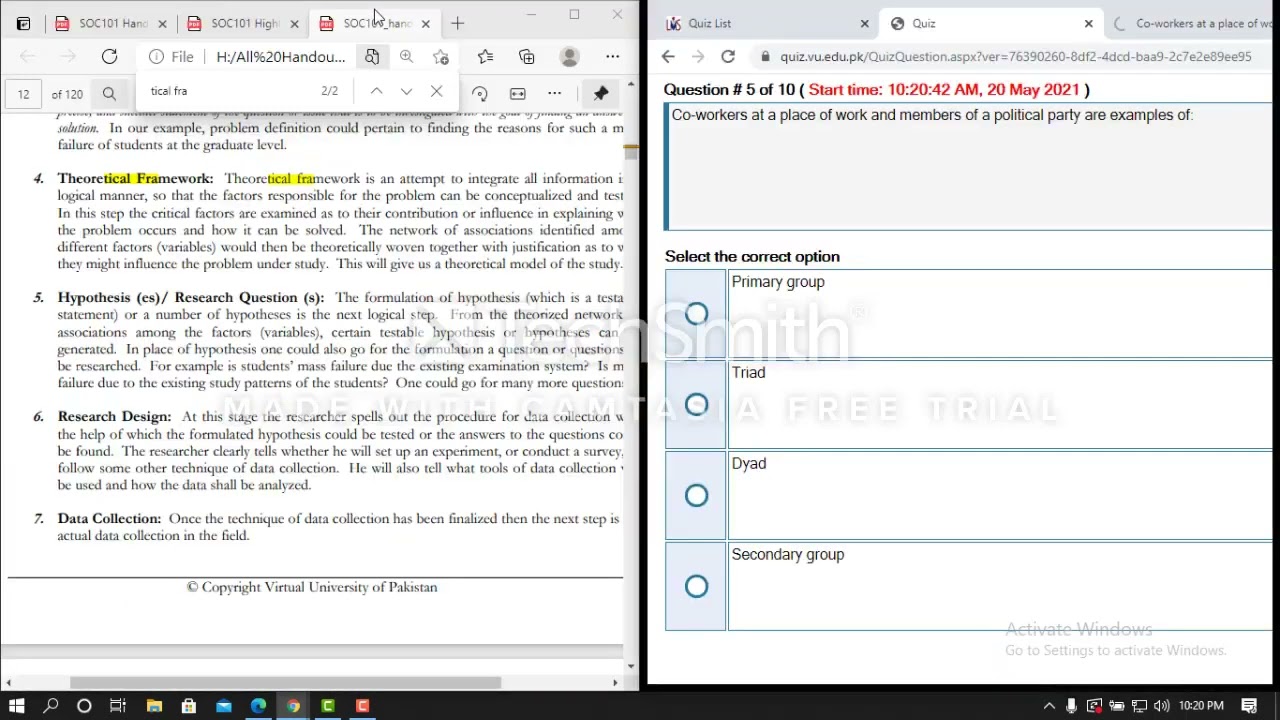Open the Favorites list in Edge
Image resolution: width=1280 pixels, height=720 pixels.
point(485,57)
